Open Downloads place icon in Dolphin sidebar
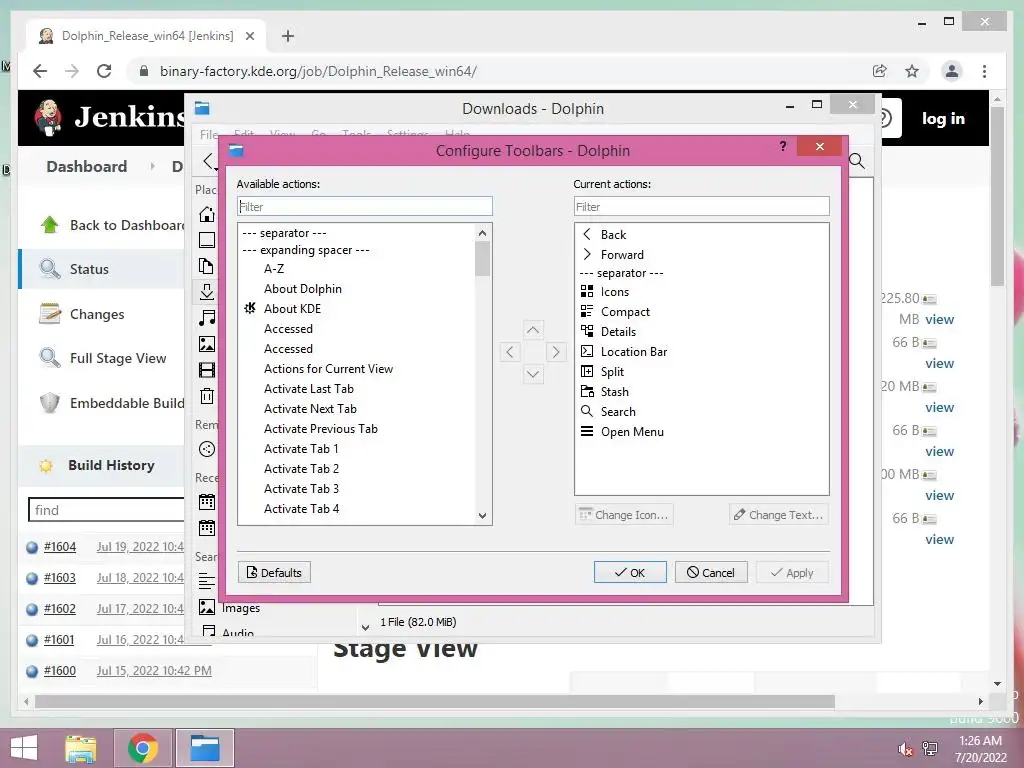This screenshot has height=768, width=1024. coord(207,292)
